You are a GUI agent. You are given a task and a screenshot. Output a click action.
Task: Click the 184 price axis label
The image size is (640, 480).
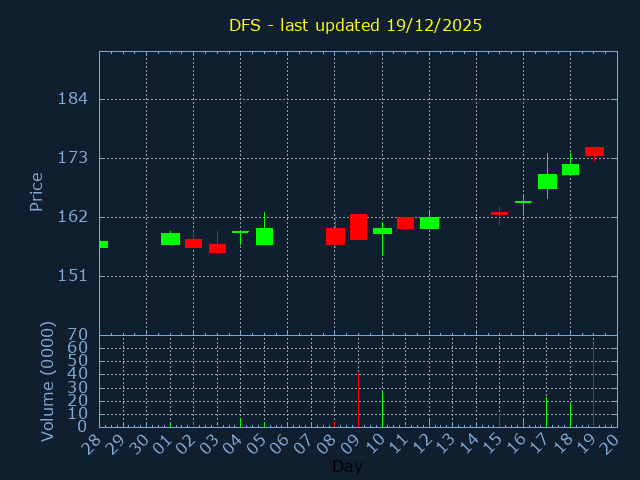[74, 99]
